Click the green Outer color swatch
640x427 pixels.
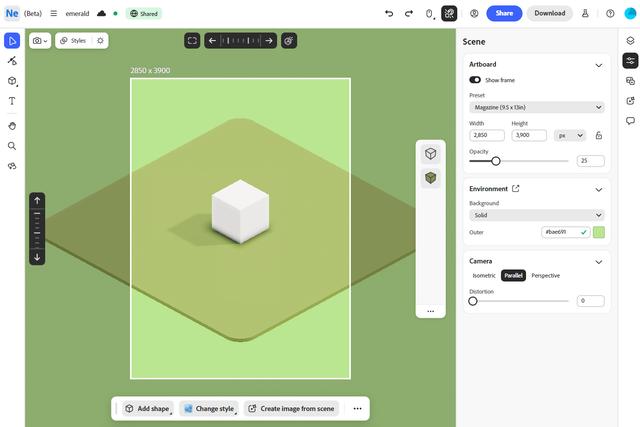599,232
